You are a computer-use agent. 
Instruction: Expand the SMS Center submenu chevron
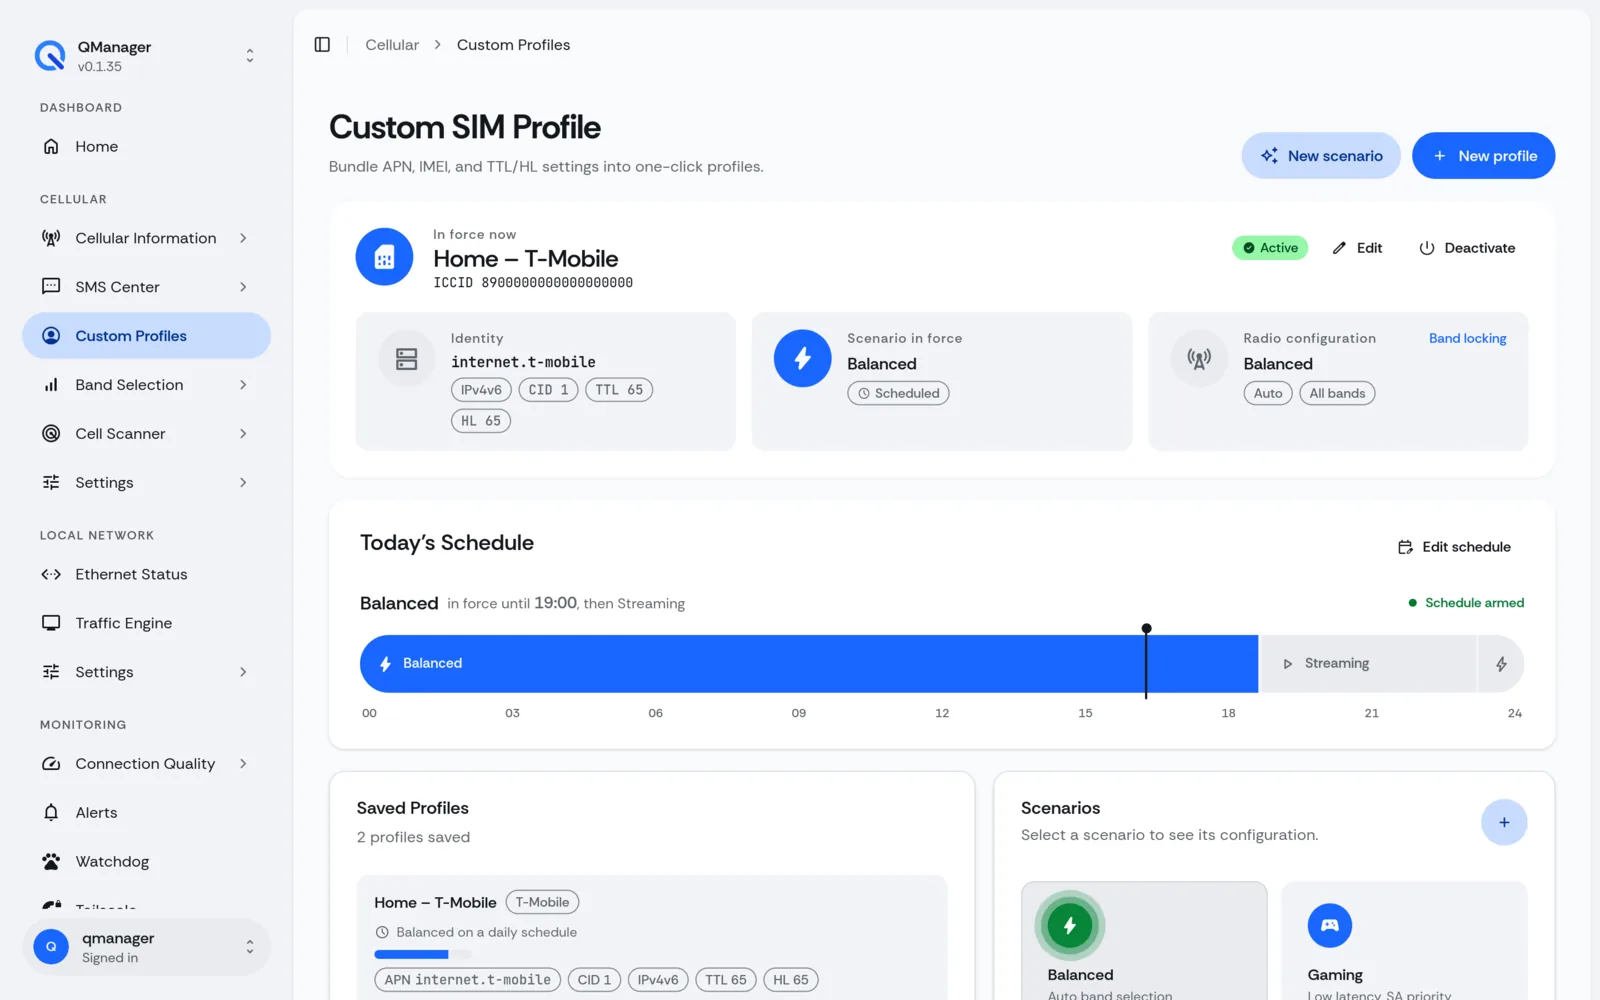click(x=243, y=287)
